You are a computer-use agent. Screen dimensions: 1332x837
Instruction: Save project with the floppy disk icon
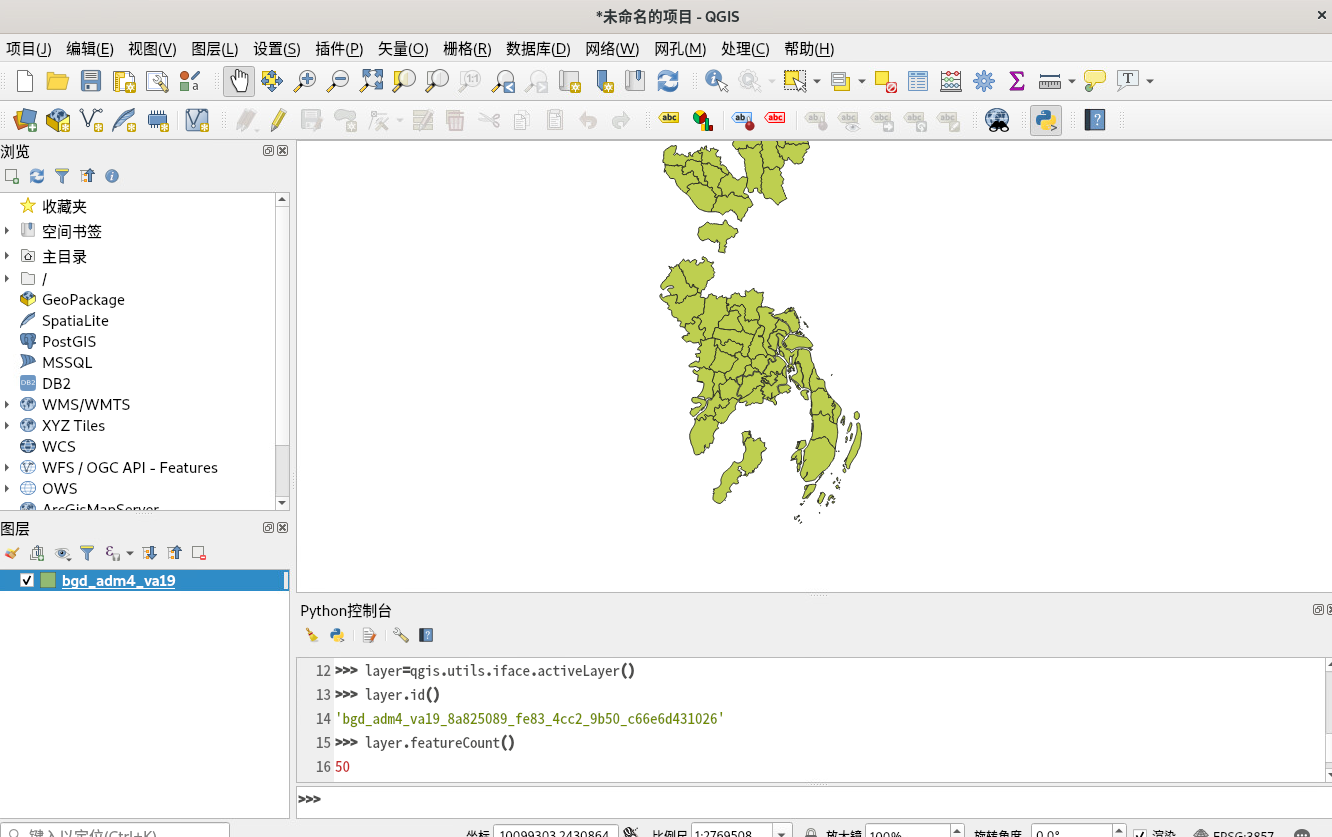click(x=91, y=81)
